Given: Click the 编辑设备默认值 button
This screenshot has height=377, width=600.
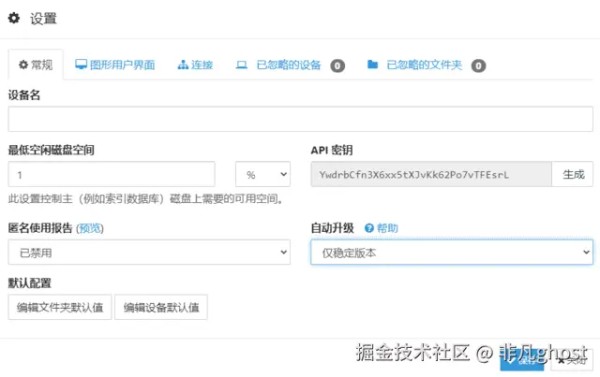Looking at the screenshot, I should pyautogui.click(x=161, y=307).
